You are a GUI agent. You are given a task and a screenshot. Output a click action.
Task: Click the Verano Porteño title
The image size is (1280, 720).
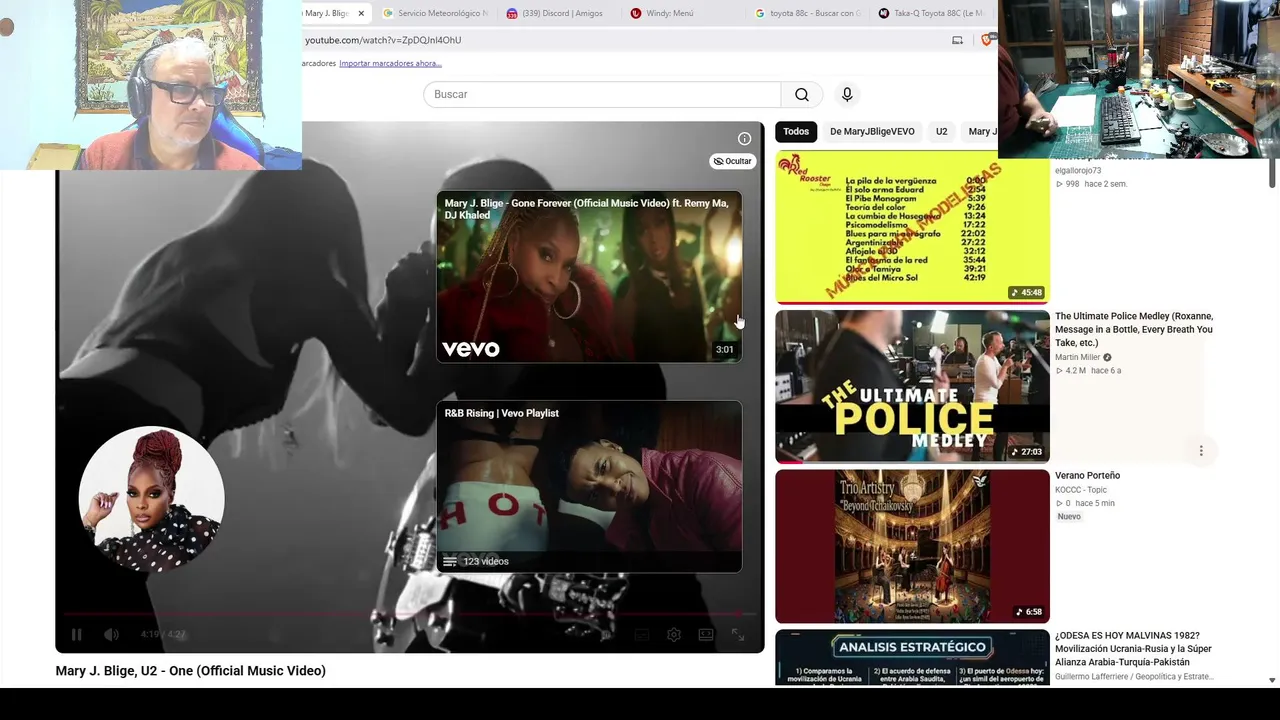(1087, 476)
